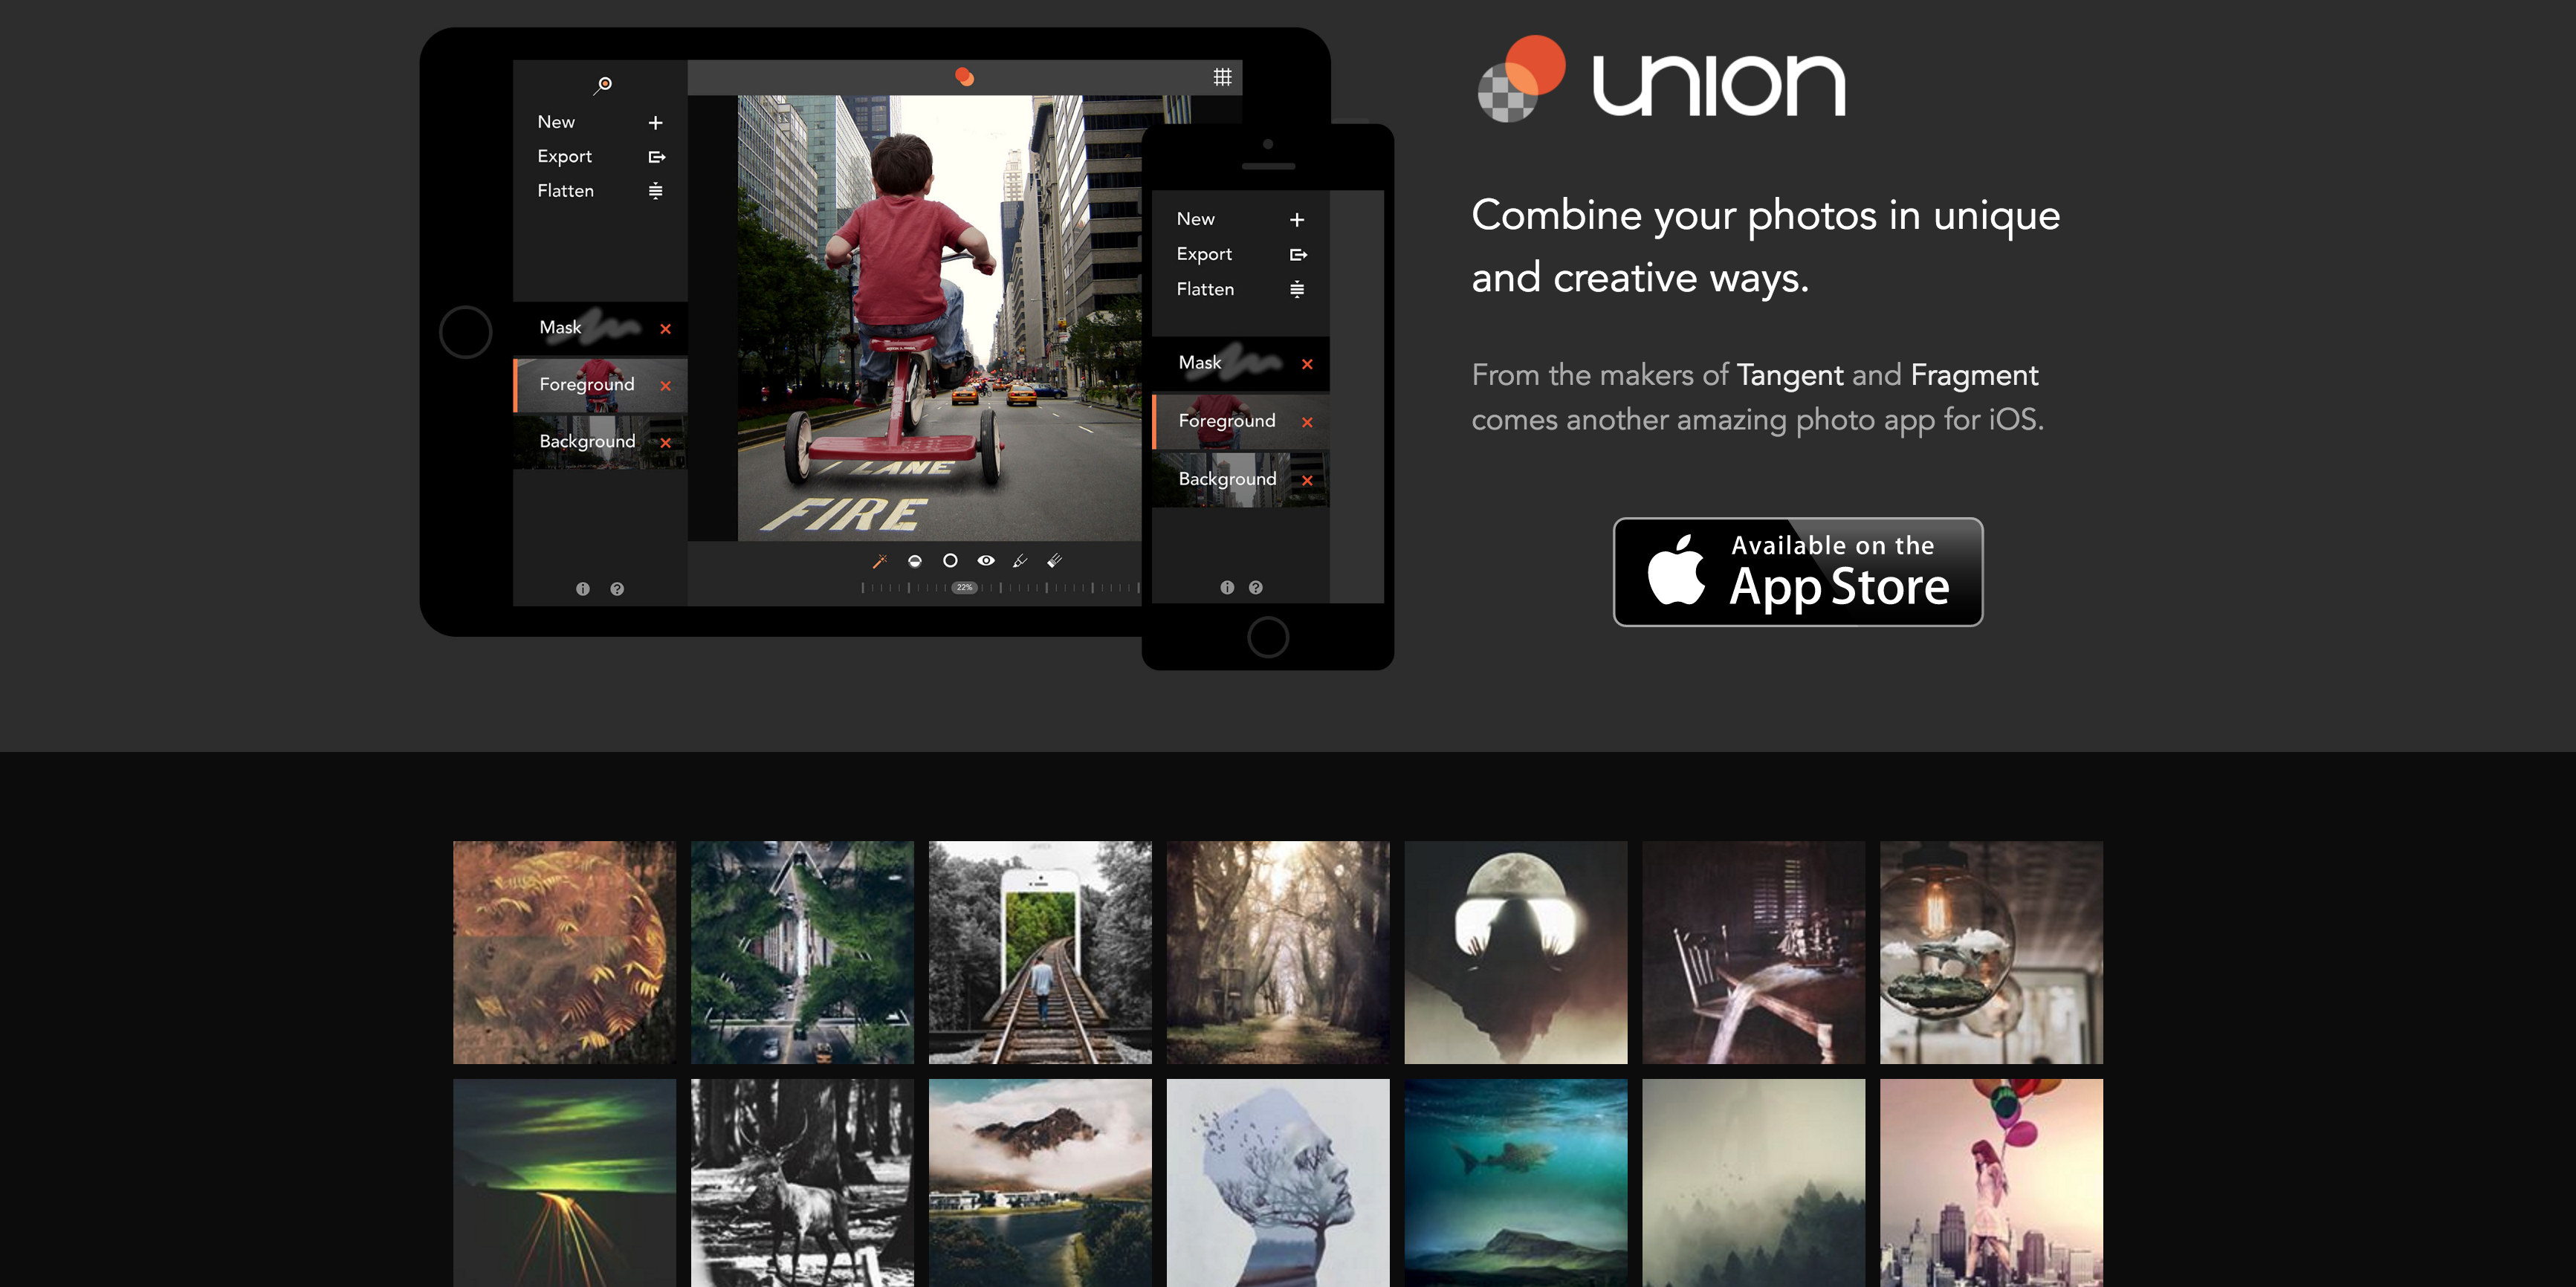Click the Export icon in phone view
The width and height of the screenshot is (2576, 1287).
point(1299,253)
